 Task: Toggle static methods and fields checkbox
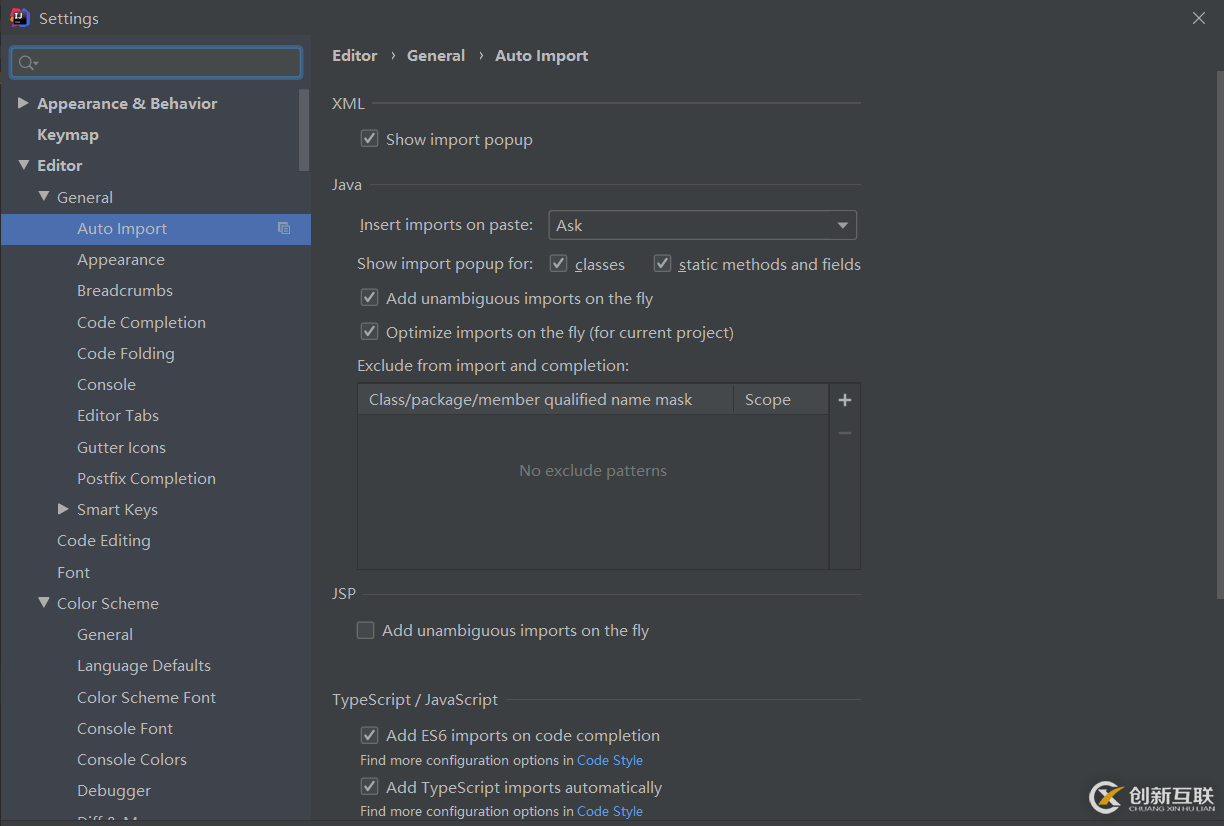662,264
